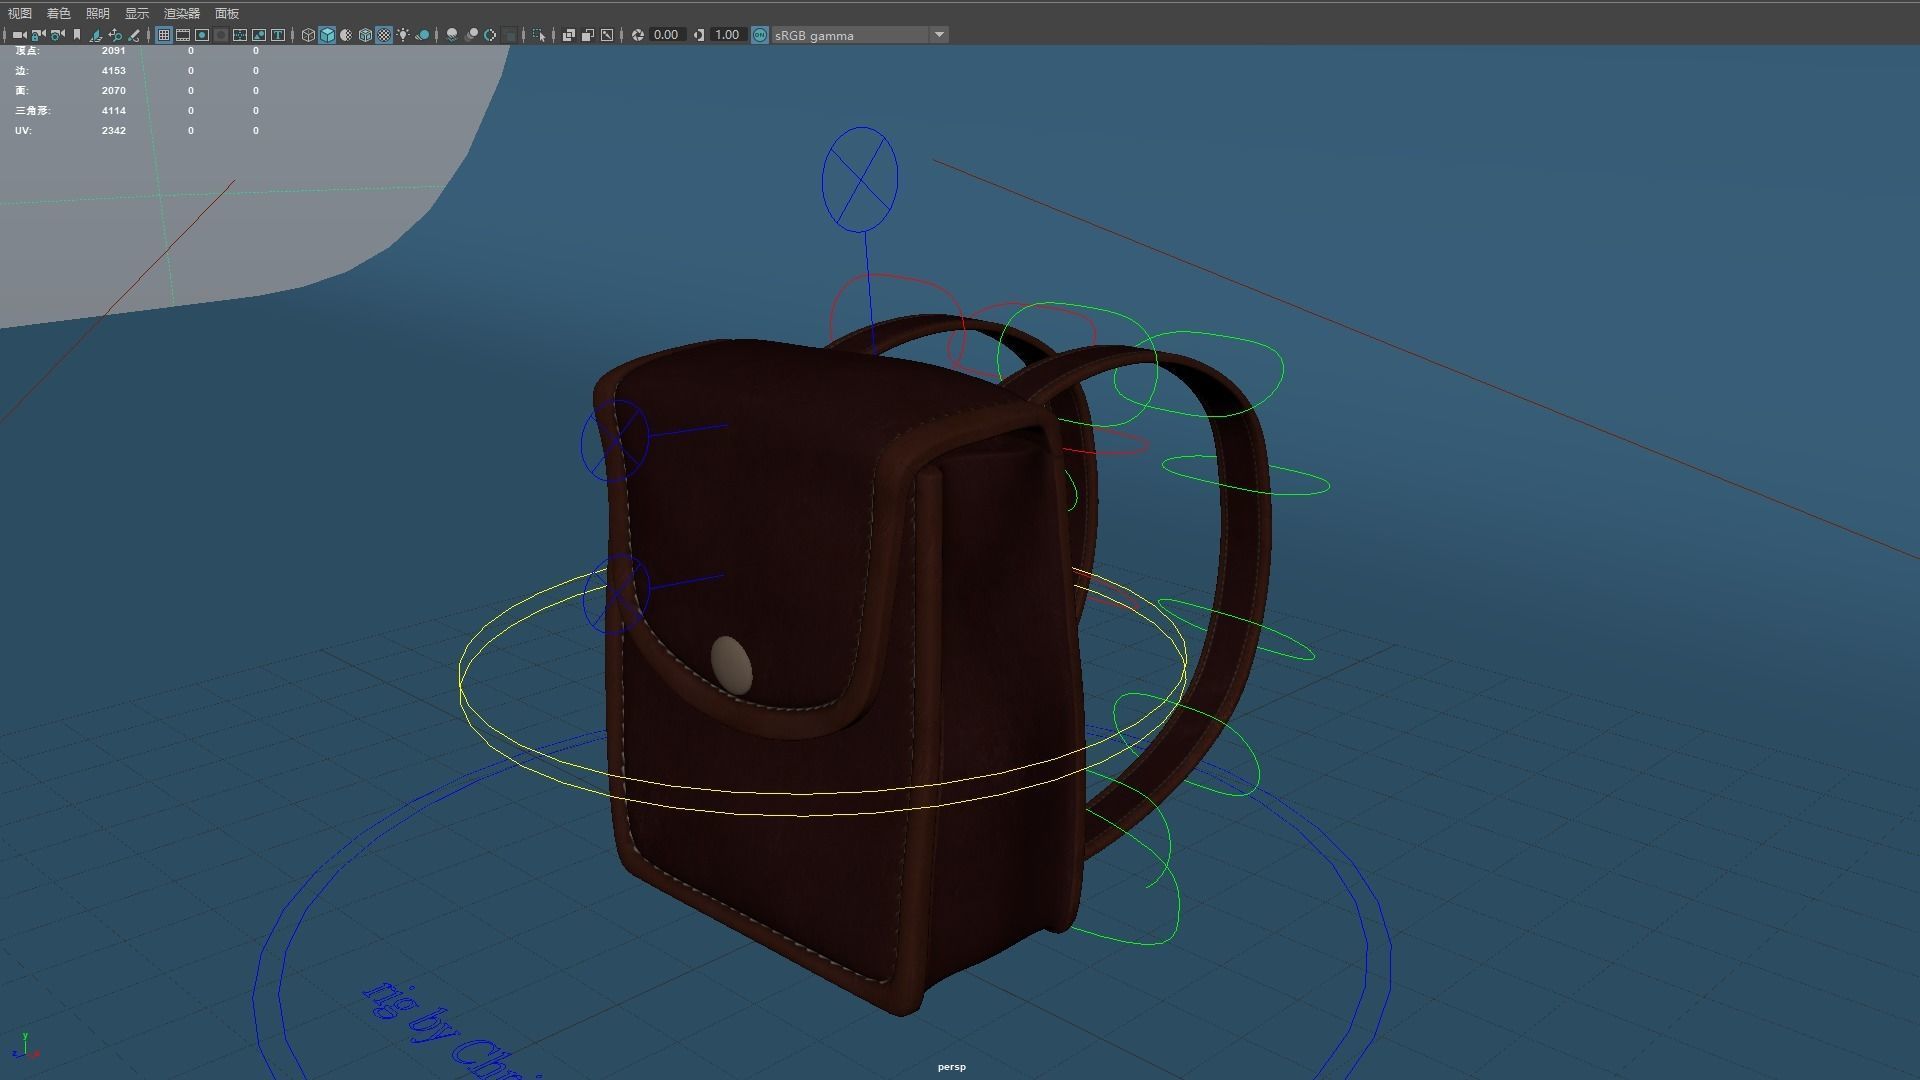Enable the resolution gate icon
Image resolution: width=1920 pixels, height=1080 pixels.
[x=202, y=35]
